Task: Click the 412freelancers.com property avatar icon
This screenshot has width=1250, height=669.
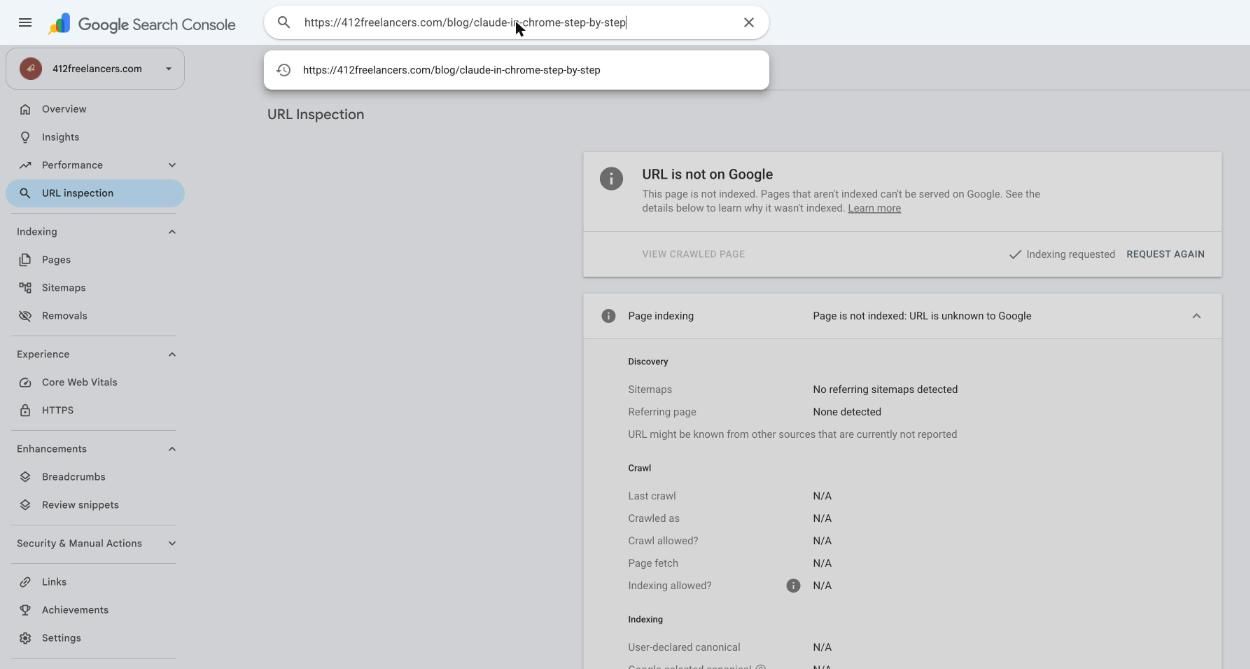Action: [31, 68]
